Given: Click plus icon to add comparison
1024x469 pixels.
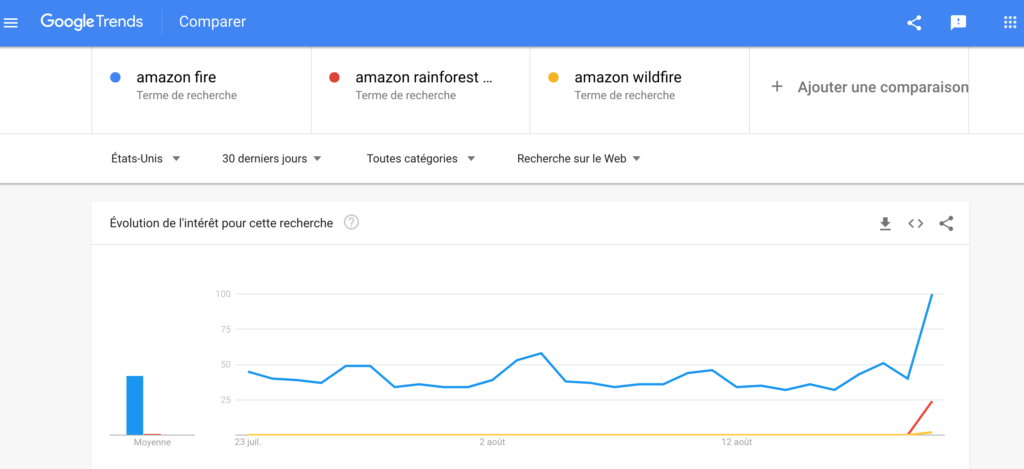Looking at the screenshot, I should [x=776, y=87].
